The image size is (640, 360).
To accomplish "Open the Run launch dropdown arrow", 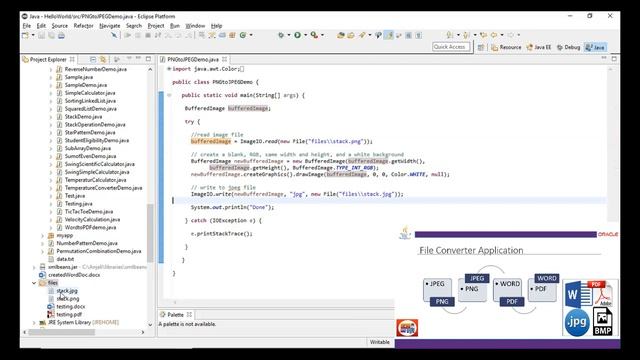I will click(x=305, y=35).
